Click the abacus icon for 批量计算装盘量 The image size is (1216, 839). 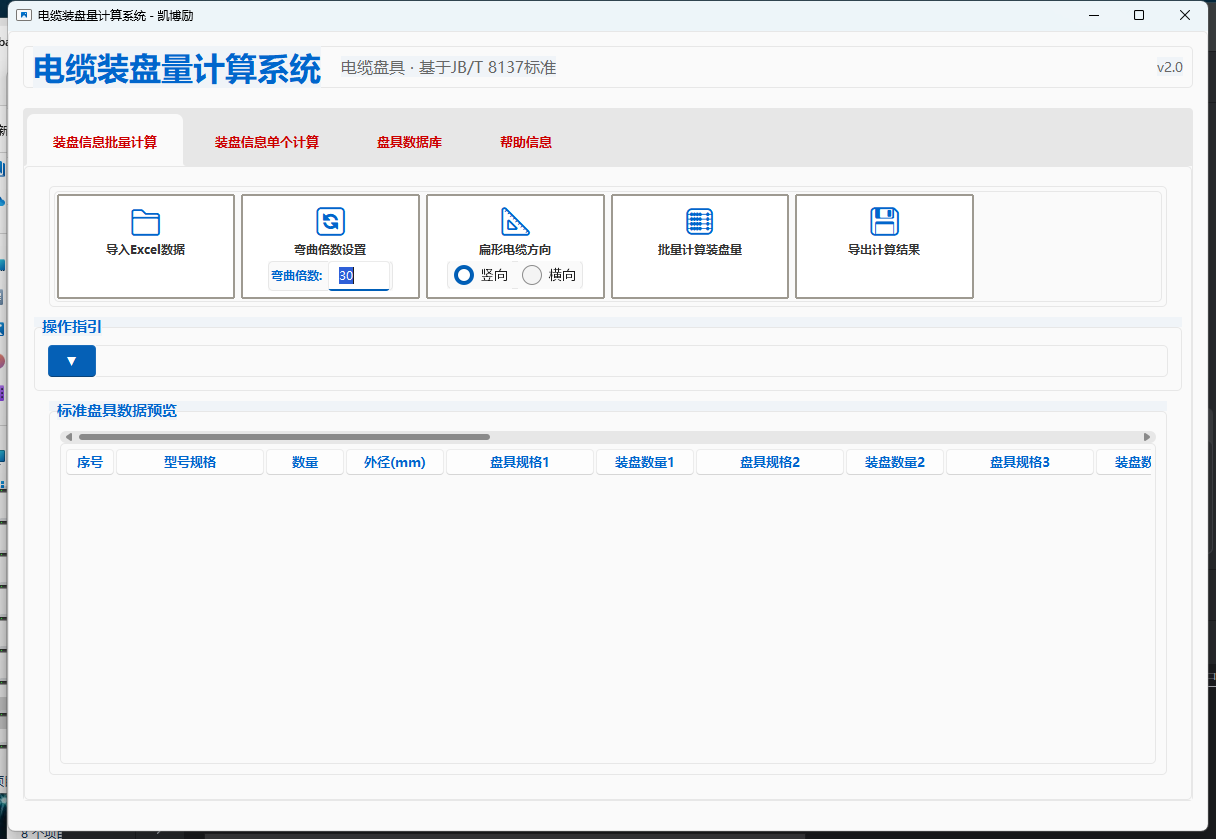(x=700, y=221)
